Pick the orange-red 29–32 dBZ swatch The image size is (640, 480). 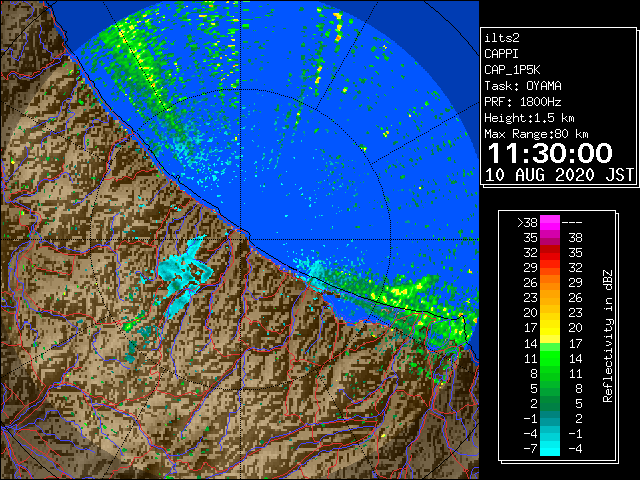click(550, 268)
